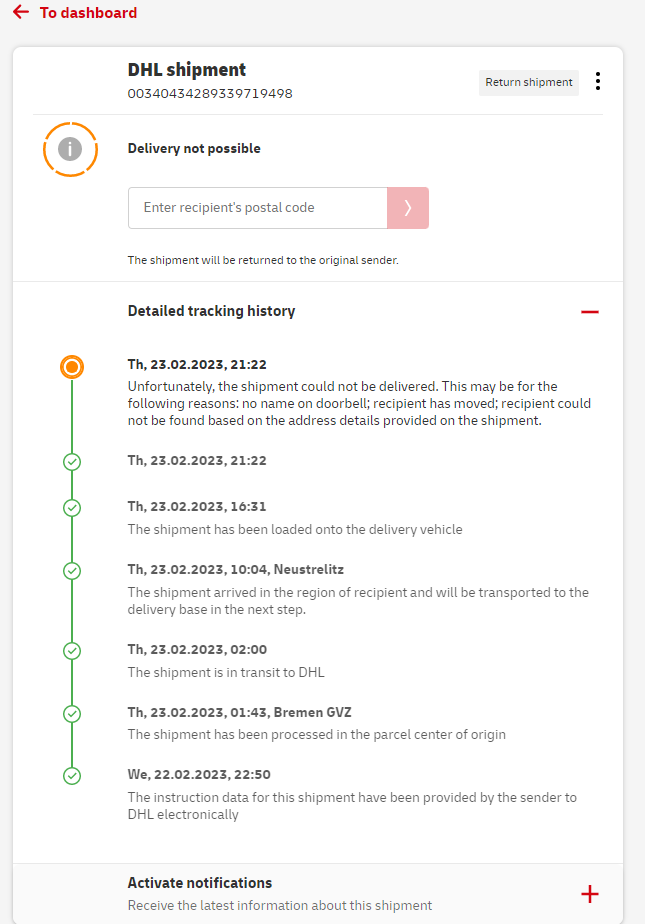645x924 pixels.
Task: Expand Activate notifications with plus icon
Action: [x=590, y=893]
